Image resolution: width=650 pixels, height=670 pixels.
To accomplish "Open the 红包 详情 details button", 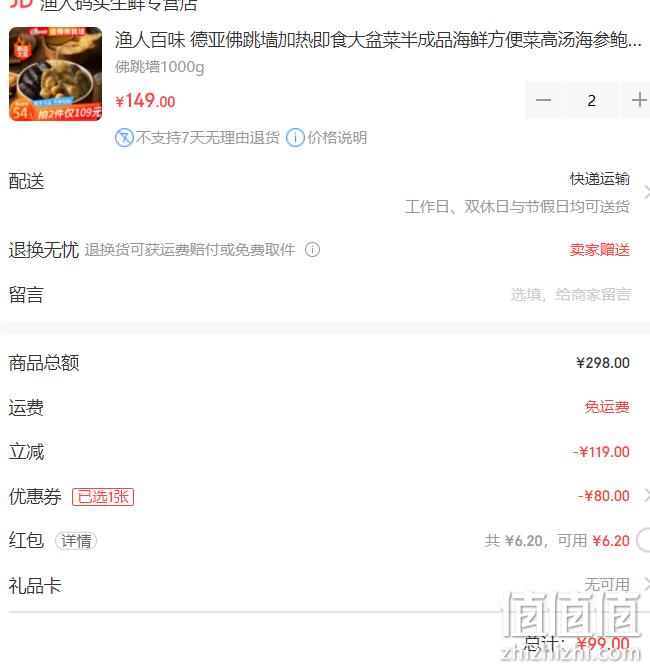I will tap(76, 541).
